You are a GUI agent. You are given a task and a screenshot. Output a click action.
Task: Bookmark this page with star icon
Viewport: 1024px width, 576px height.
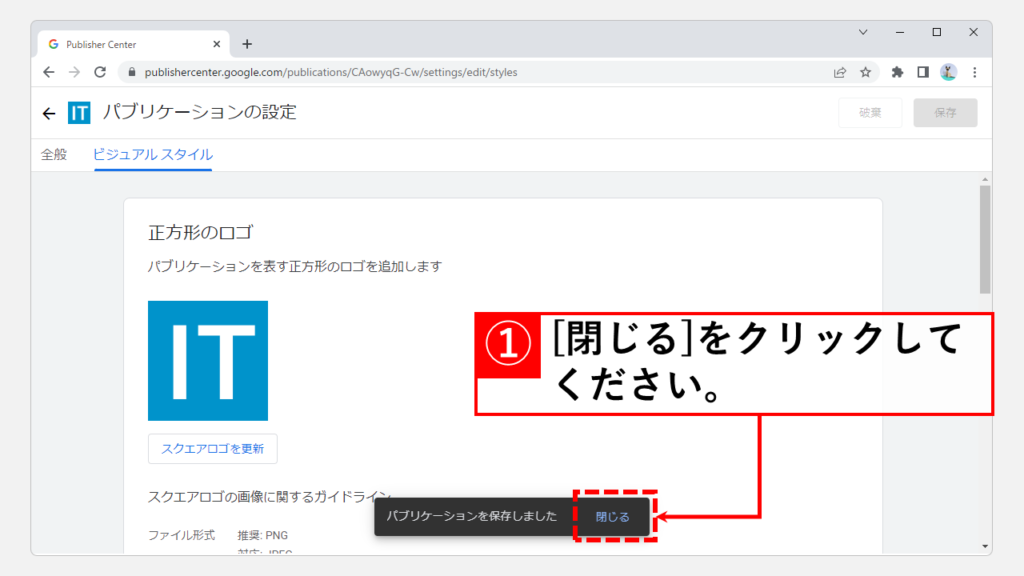click(x=866, y=72)
